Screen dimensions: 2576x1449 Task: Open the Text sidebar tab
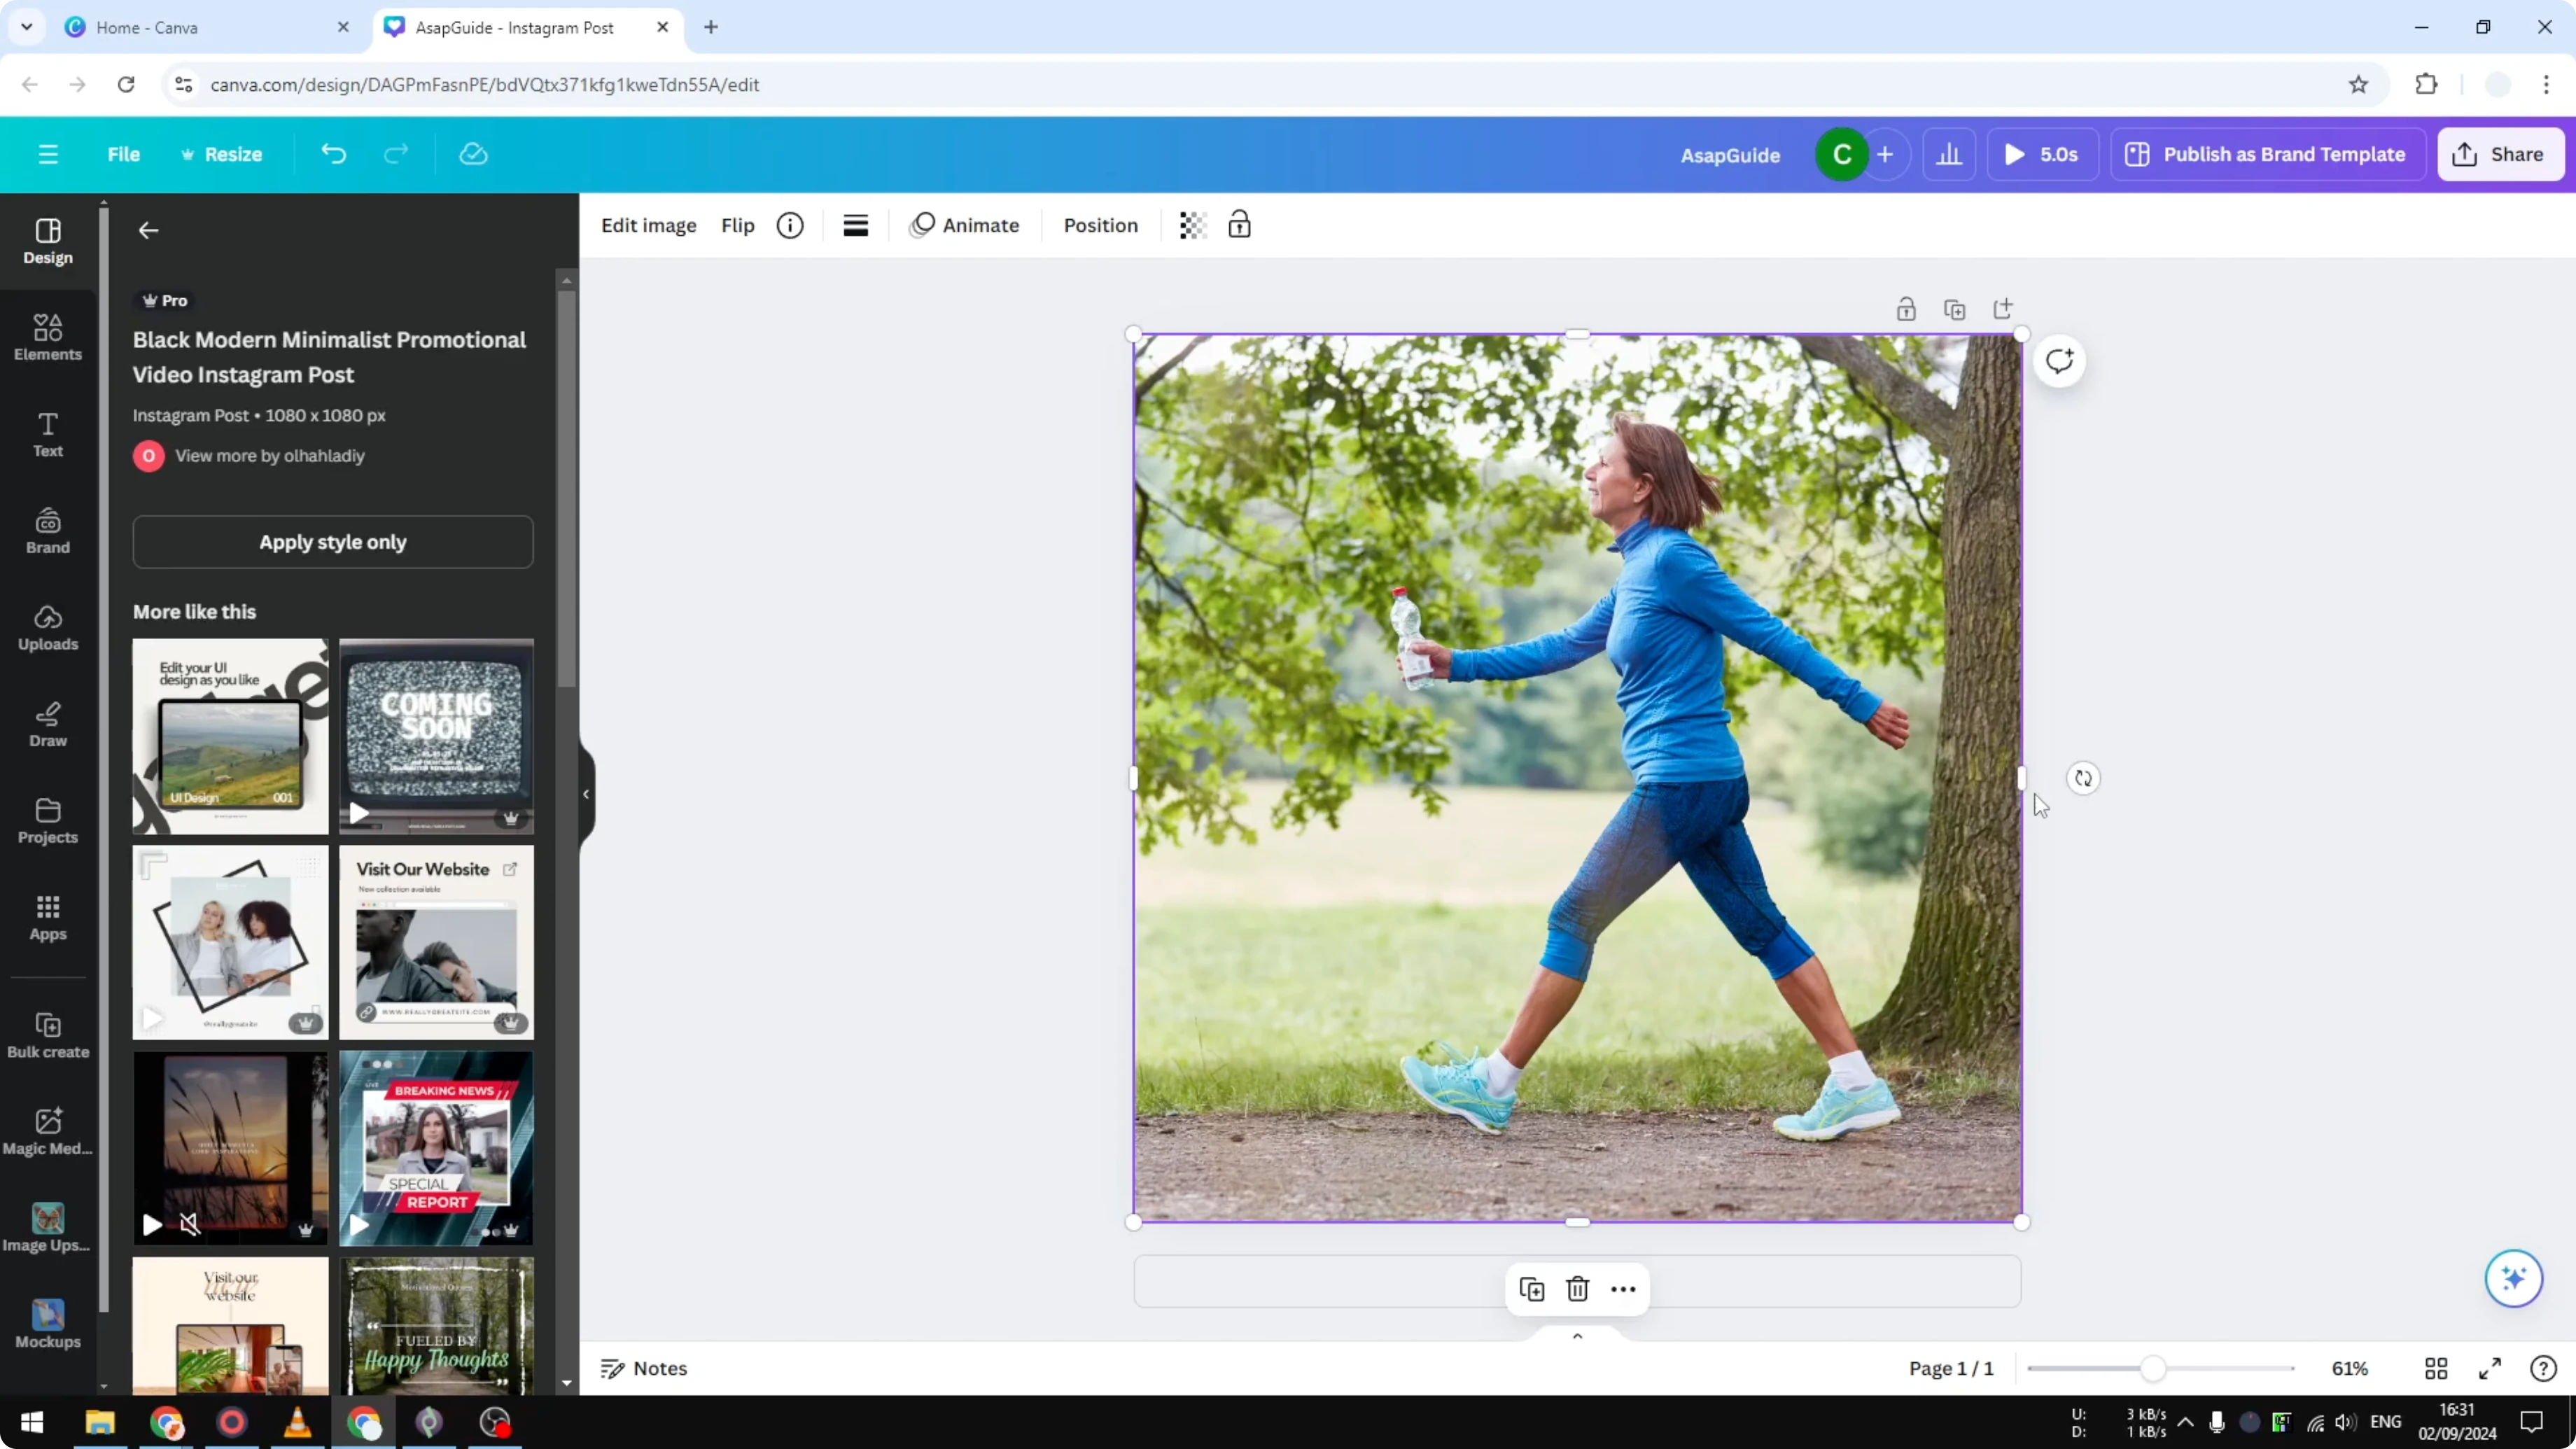tap(48, 435)
